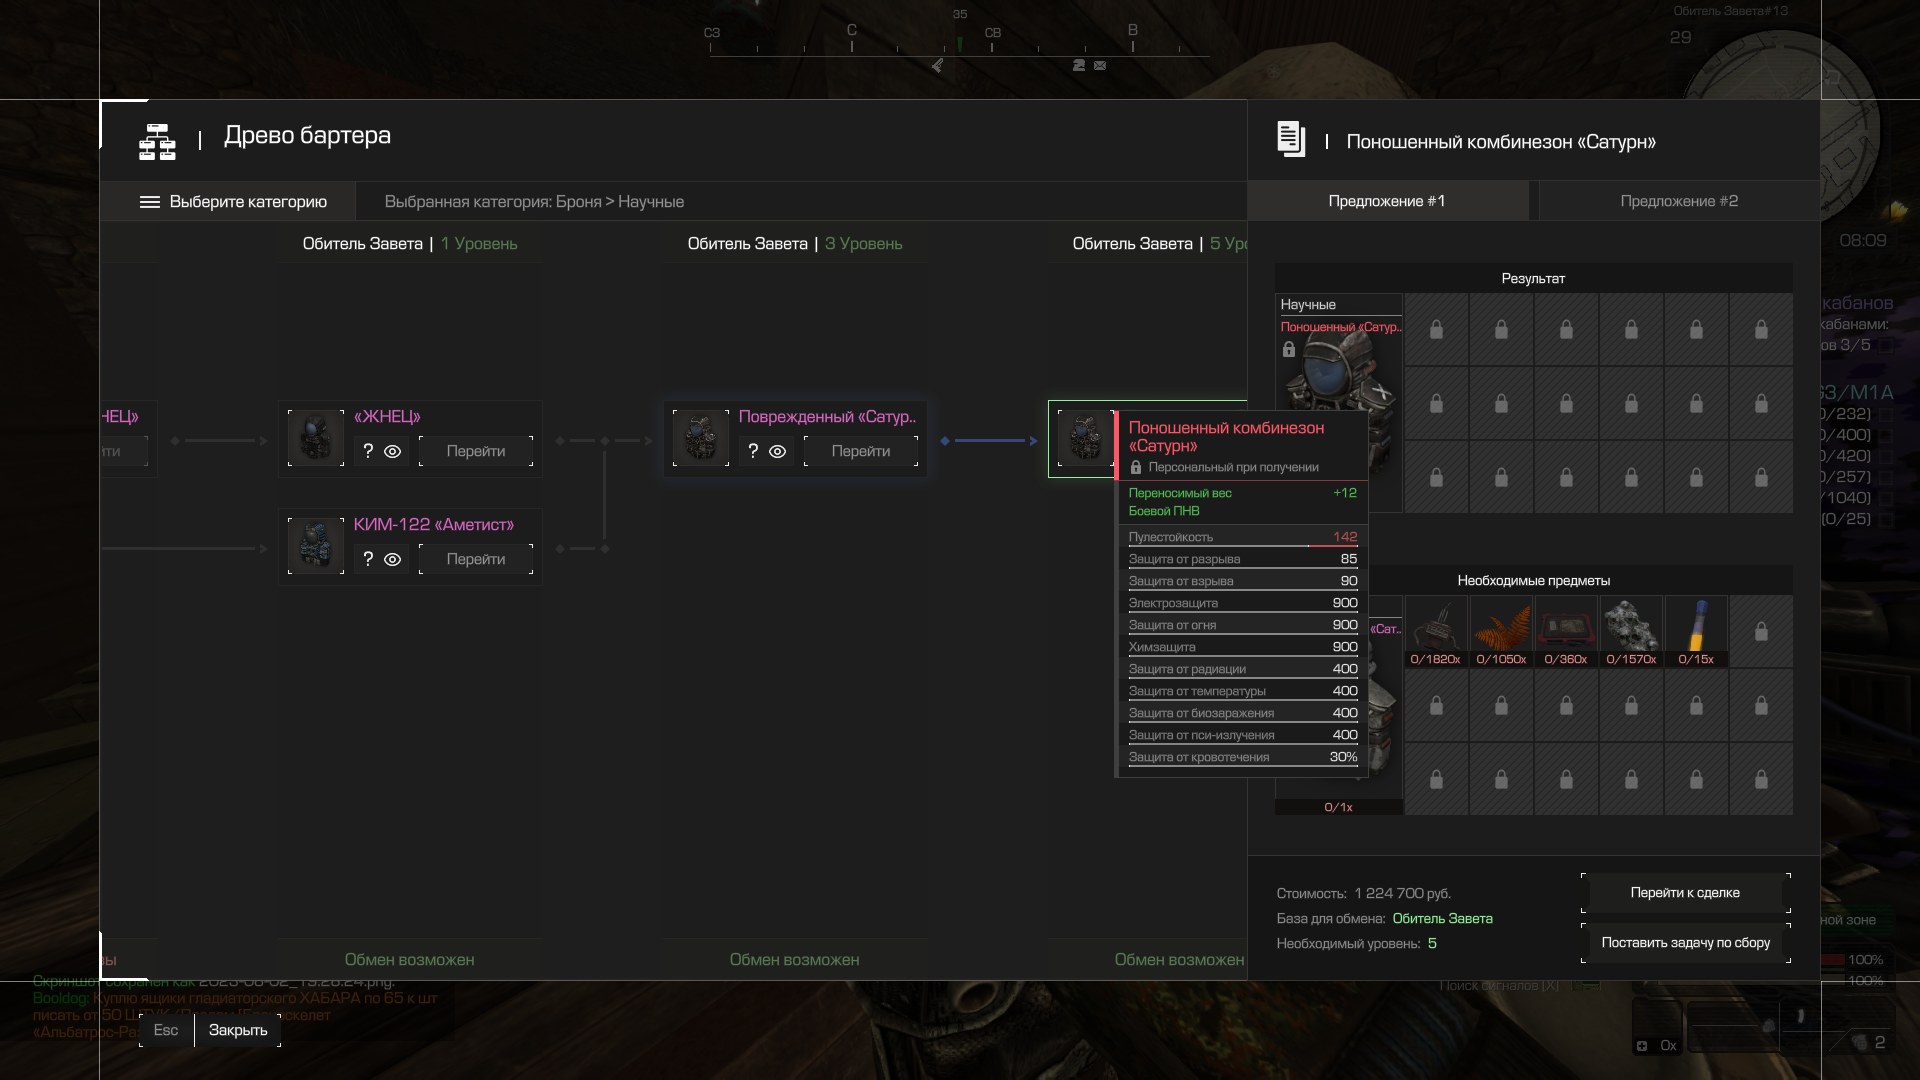This screenshot has height=1080, width=1920.
Task: Click Обмен возможен under level 1 column
Action: 410,959
